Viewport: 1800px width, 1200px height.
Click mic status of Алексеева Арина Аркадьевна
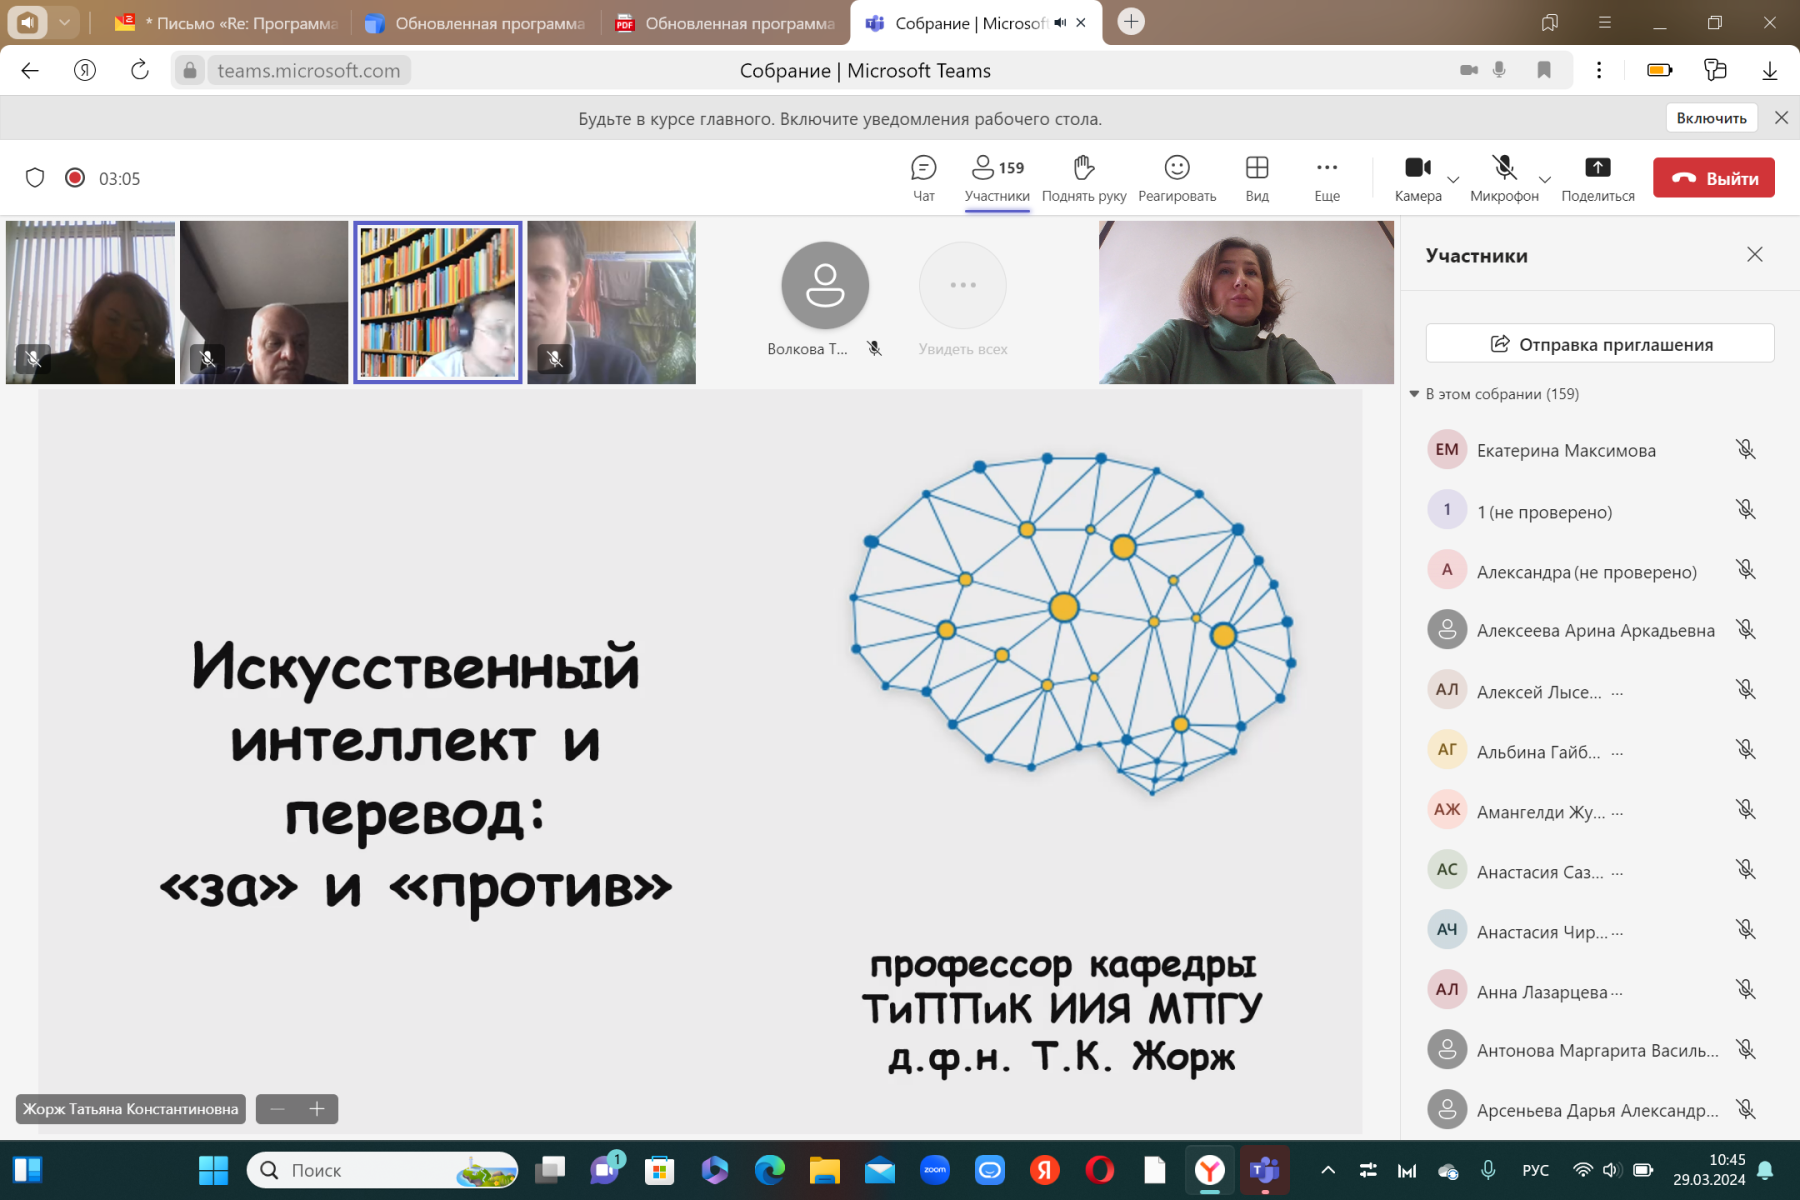point(1746,630)
